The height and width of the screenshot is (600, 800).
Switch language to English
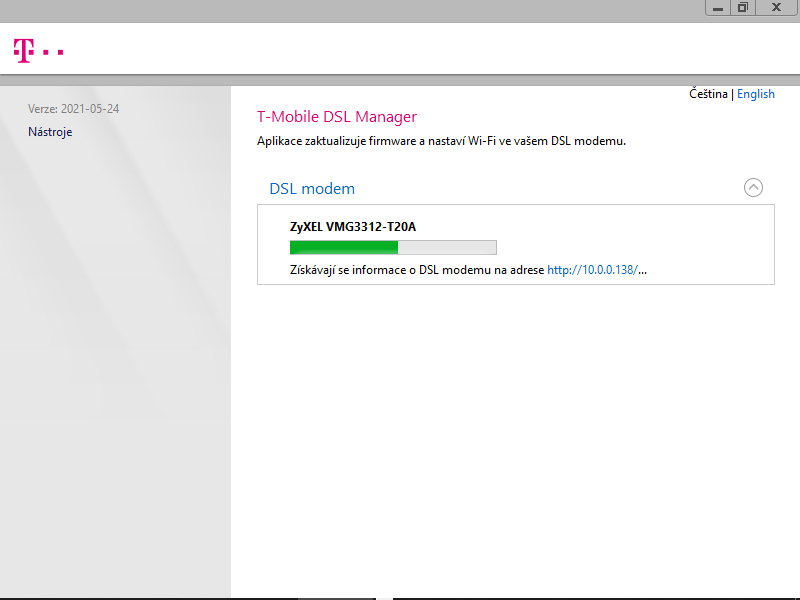(x=756, y=94)
